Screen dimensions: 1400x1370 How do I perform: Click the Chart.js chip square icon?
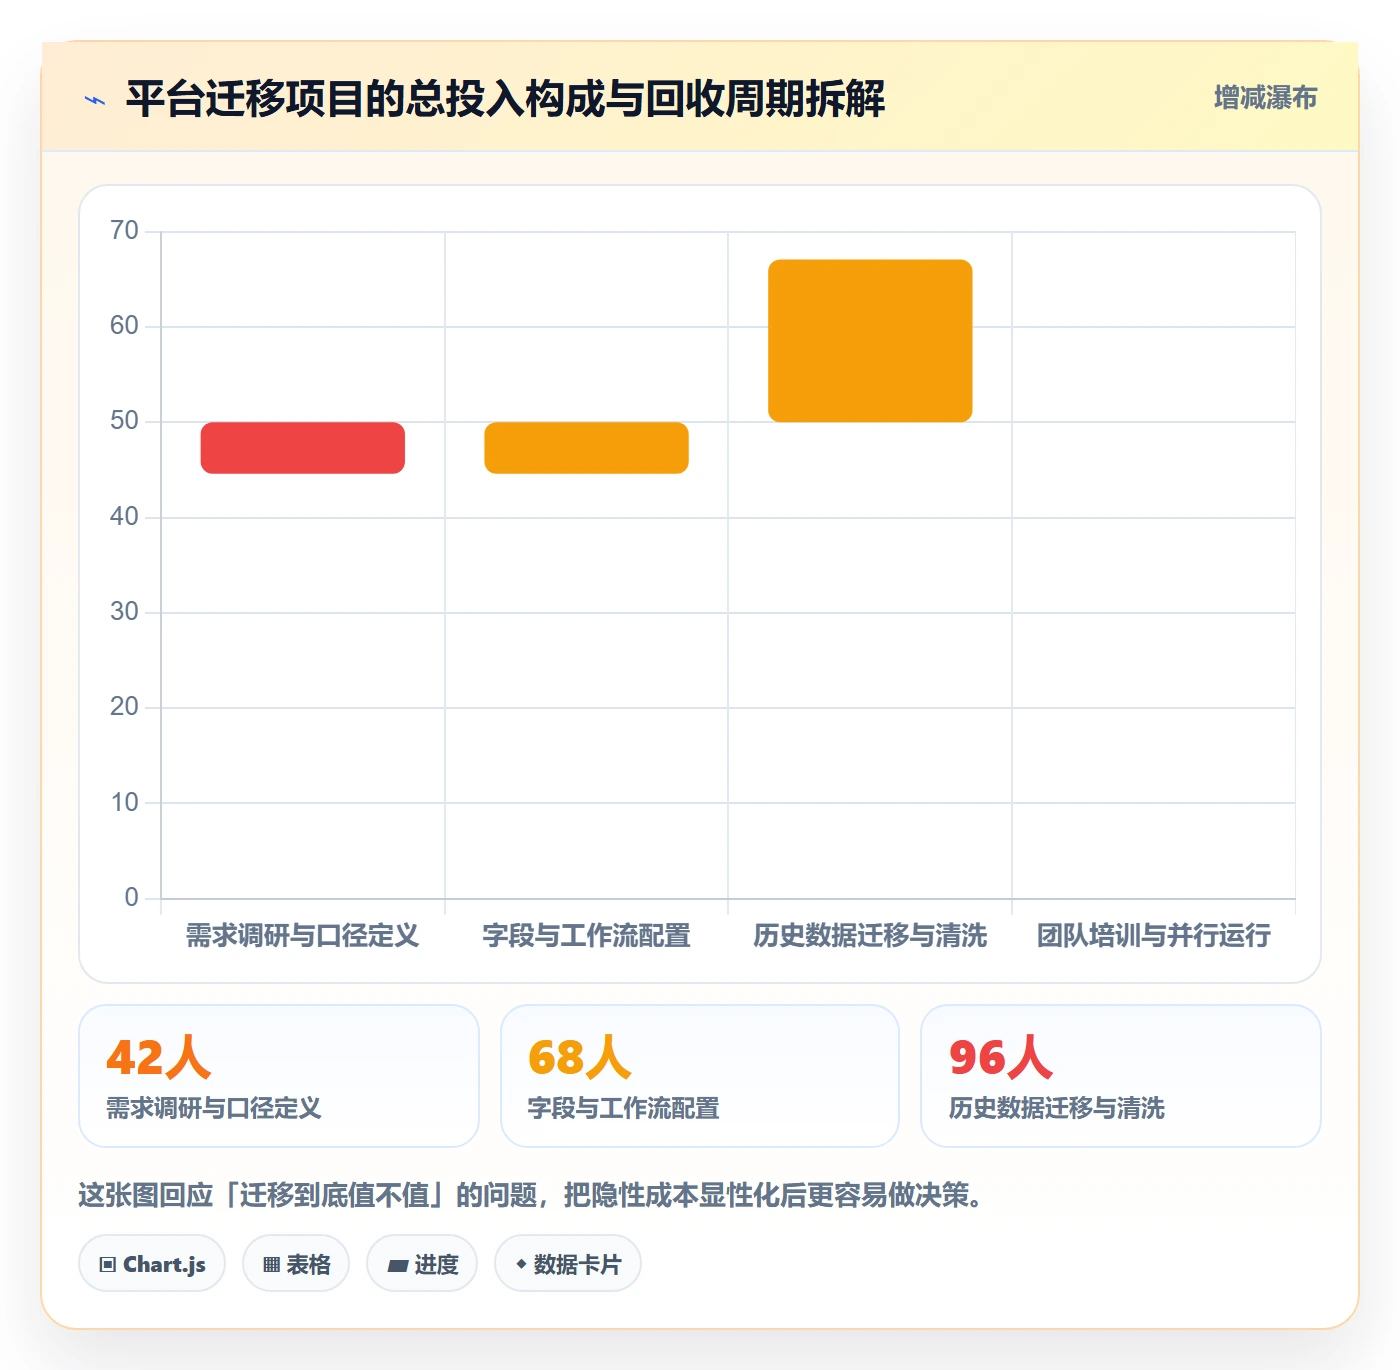[108, 1265]
